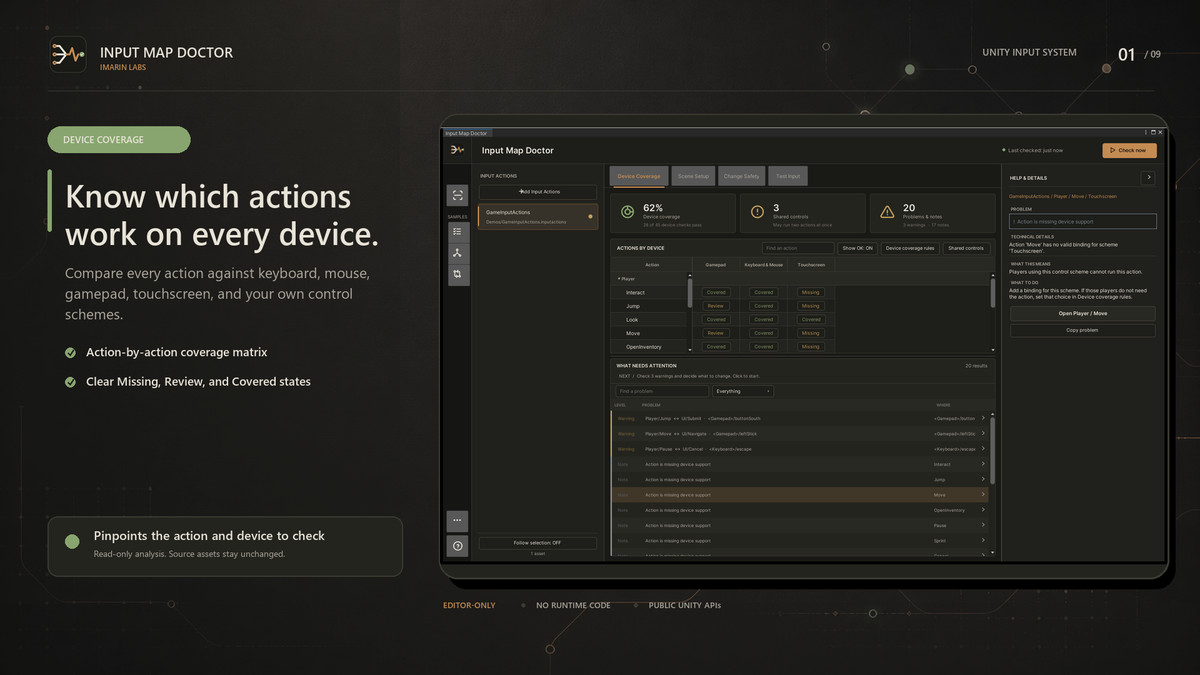Switch to the Scene Setup tab
Screen dimensions: 1200x675
pyautogui.click(x=692, y=176)
